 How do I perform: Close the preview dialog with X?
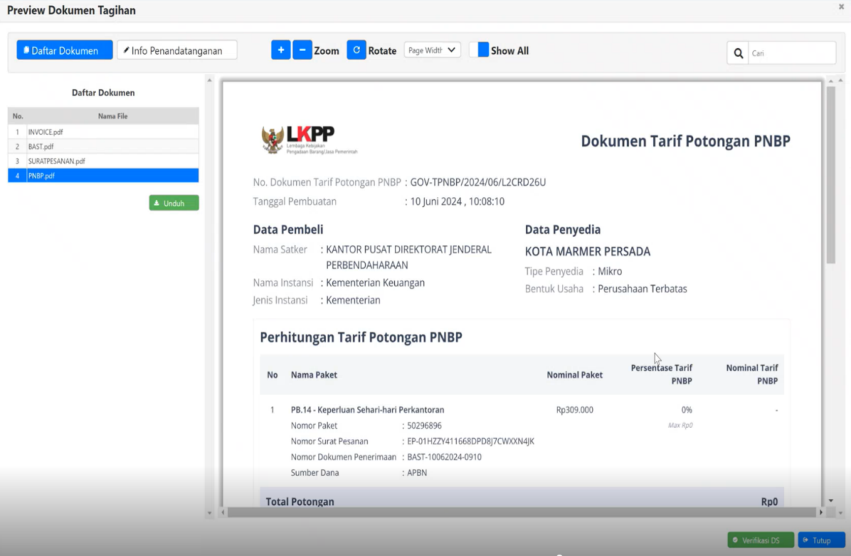841,7
